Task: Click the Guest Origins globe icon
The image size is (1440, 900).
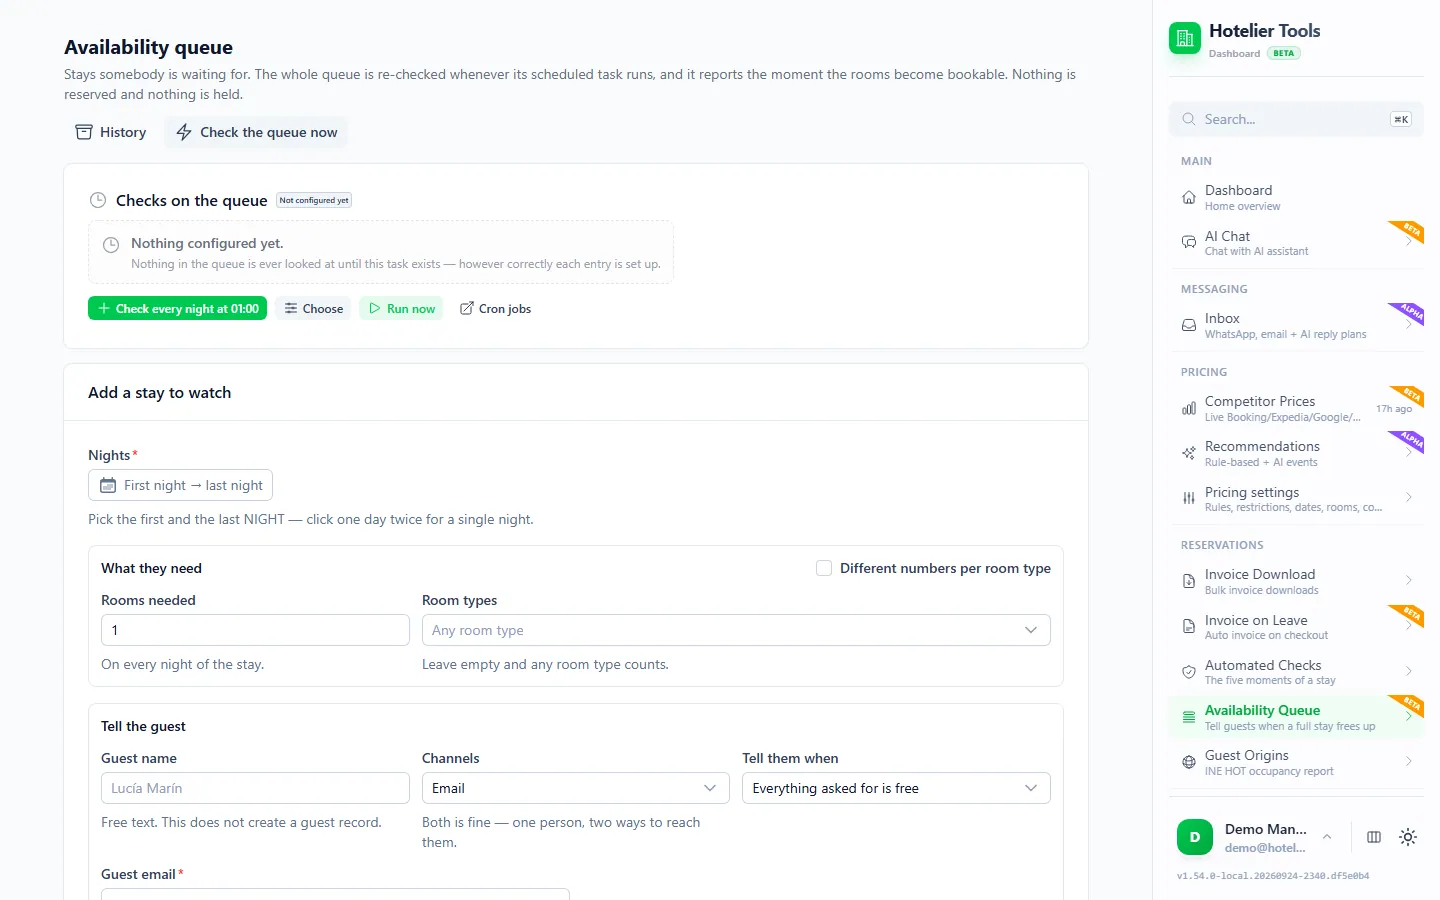Action: 1189,762
